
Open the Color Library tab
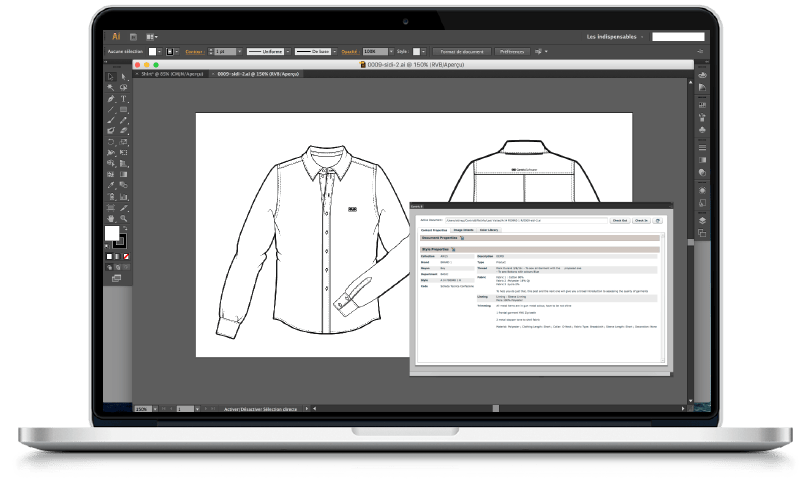(489, 230)
